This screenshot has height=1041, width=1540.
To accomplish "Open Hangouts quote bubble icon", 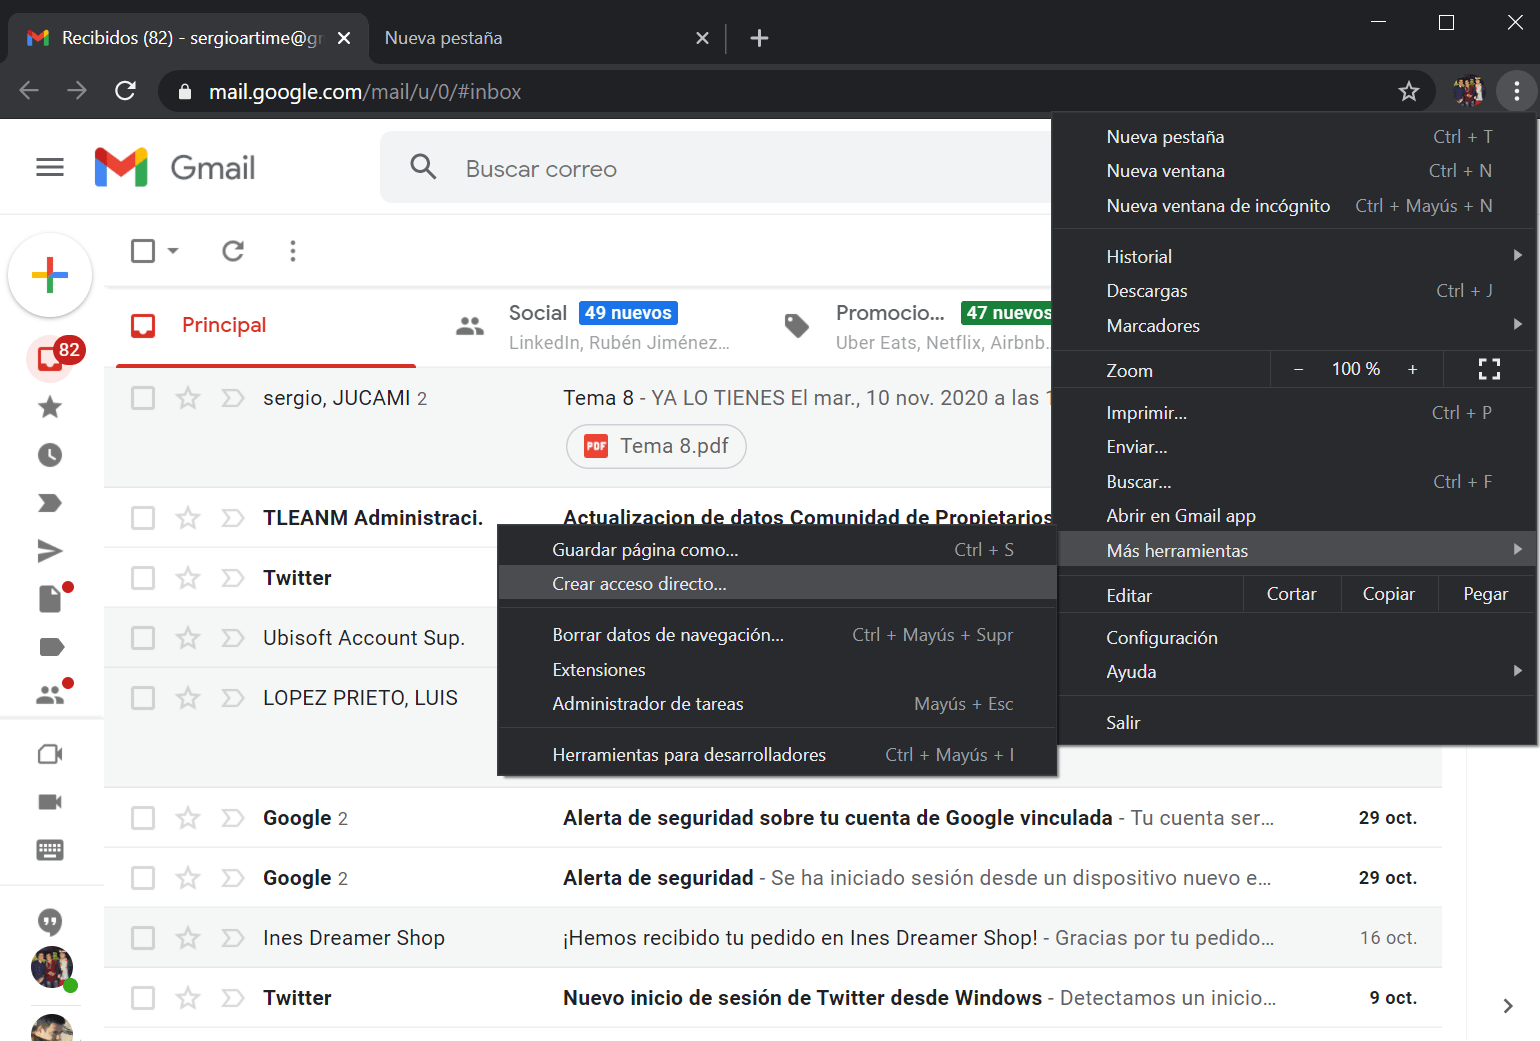I will [x=50, y=921].
